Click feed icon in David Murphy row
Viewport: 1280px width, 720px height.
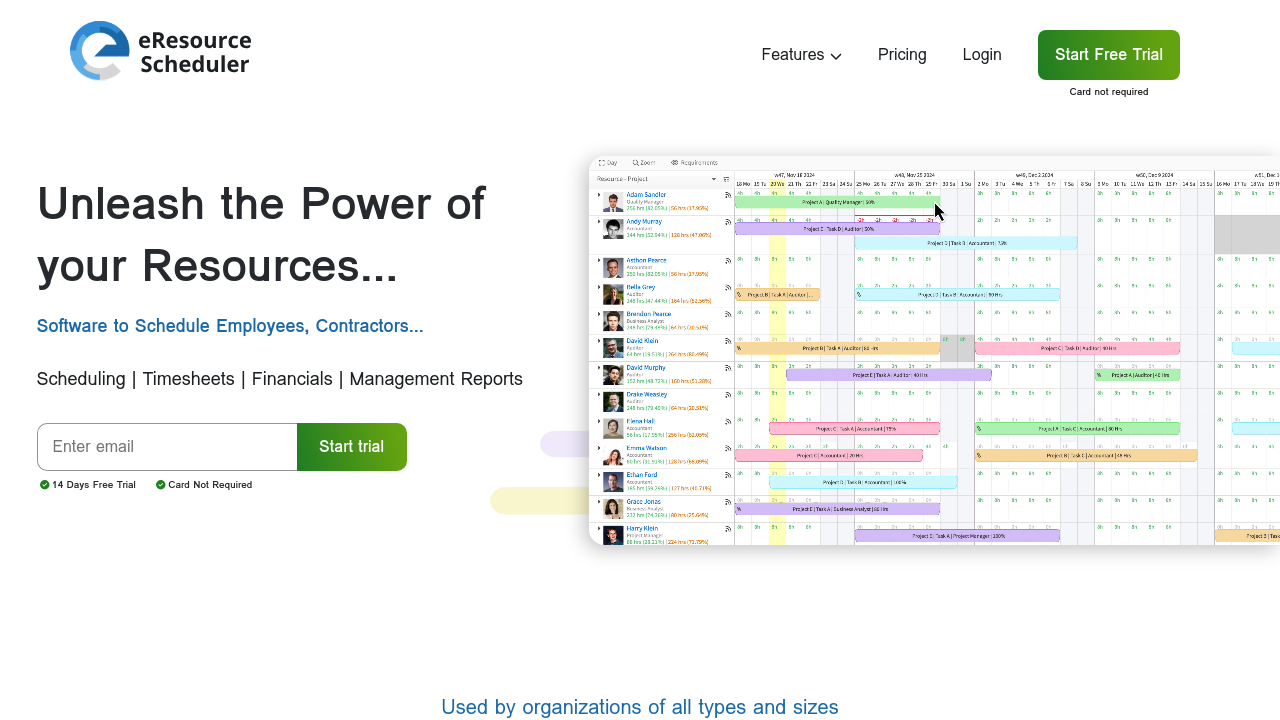(728, 368)
